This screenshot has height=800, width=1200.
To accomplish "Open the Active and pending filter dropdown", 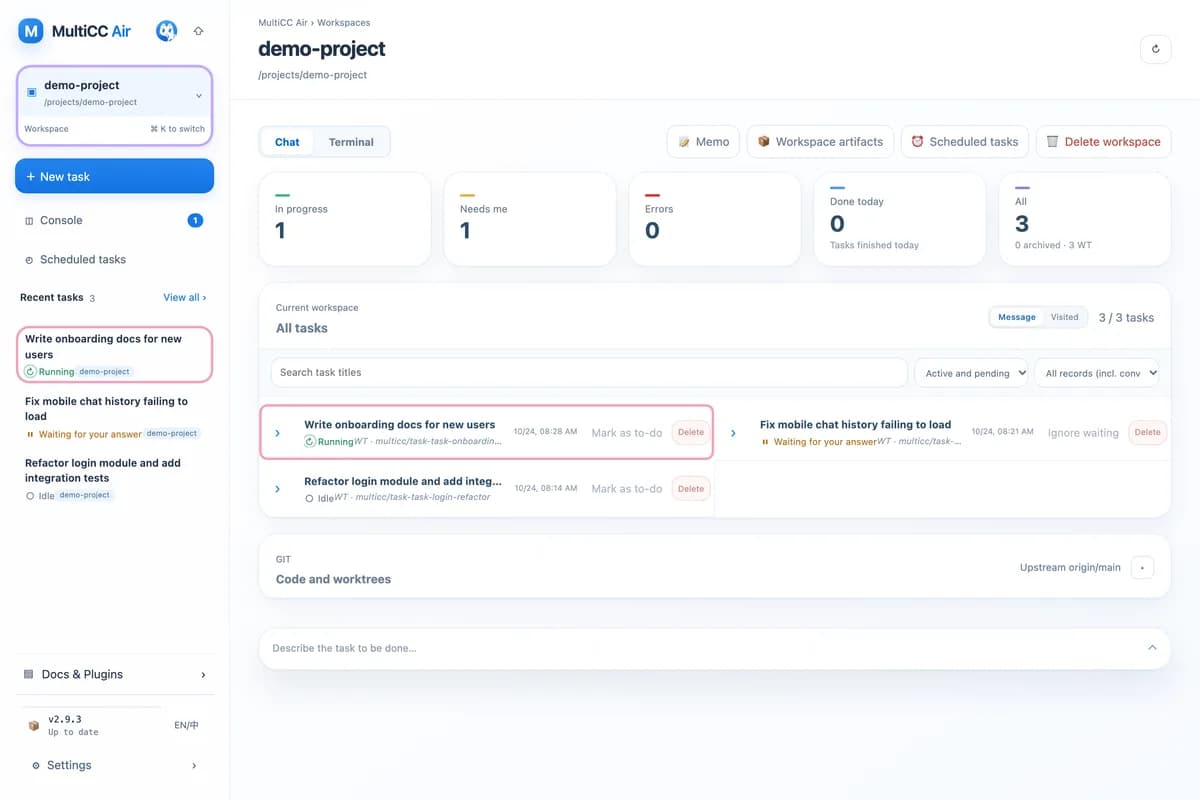I will pos(971,373).
